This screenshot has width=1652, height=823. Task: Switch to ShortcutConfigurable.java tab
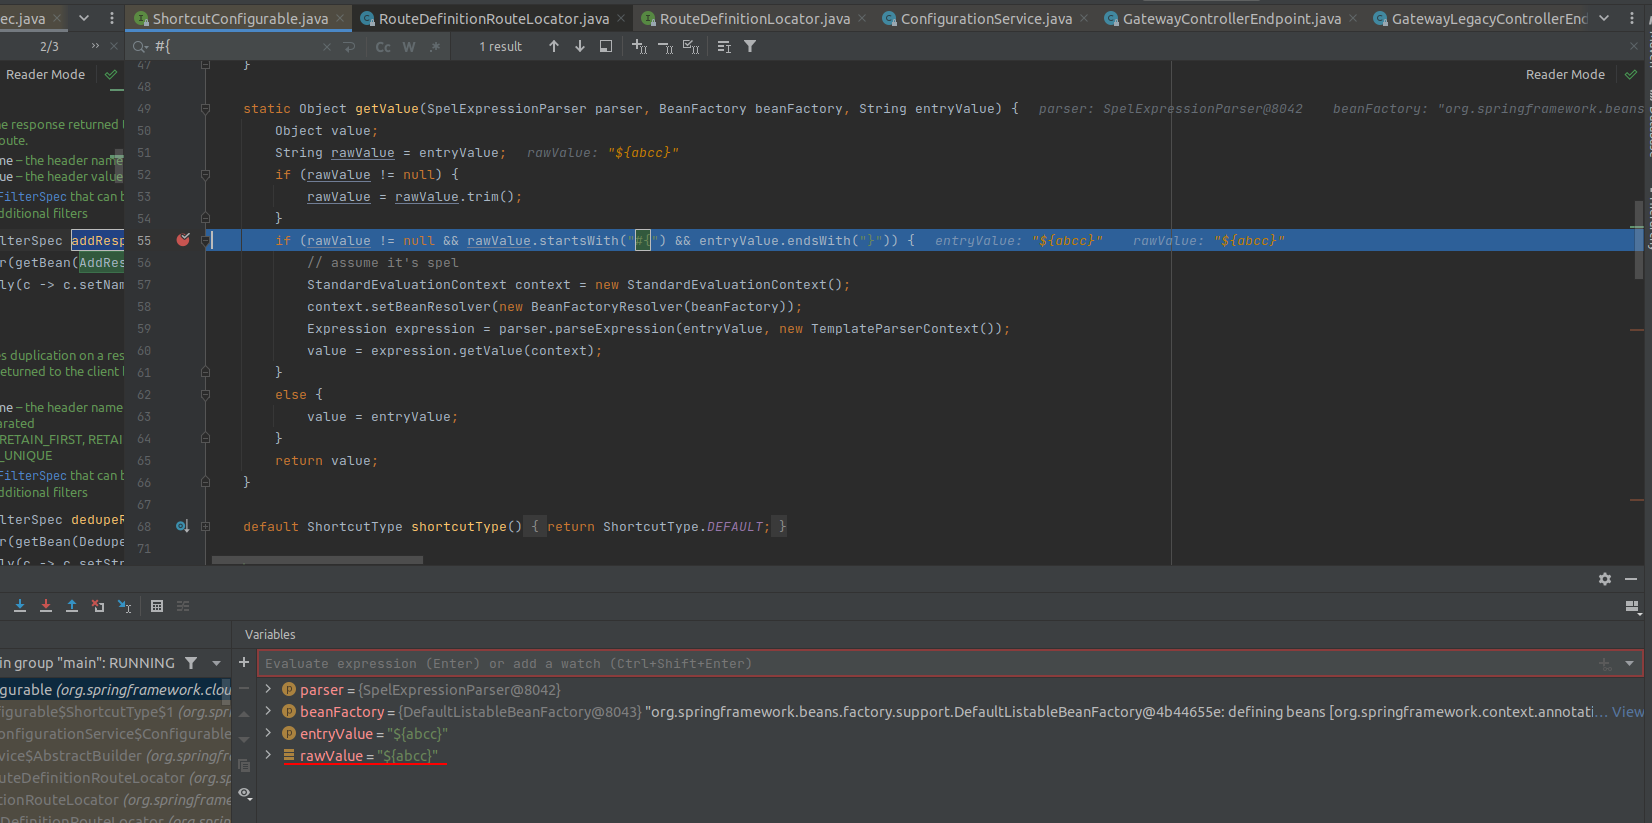(240, 19)
